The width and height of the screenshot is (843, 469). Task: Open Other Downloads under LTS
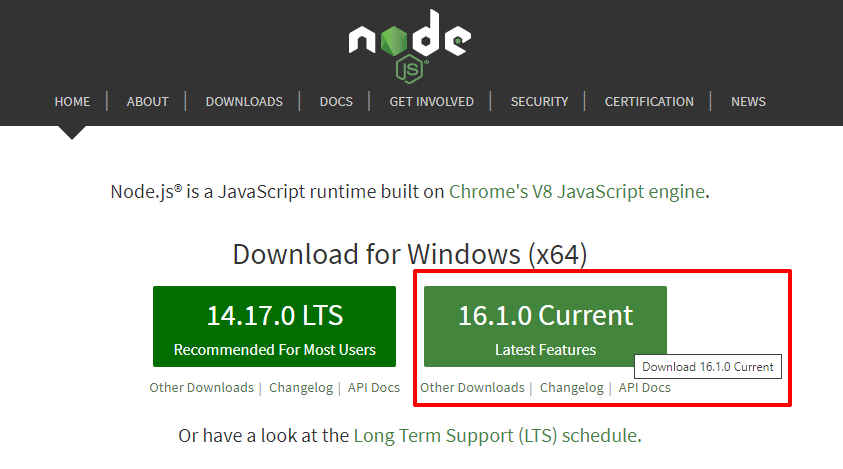pos(202,388)
